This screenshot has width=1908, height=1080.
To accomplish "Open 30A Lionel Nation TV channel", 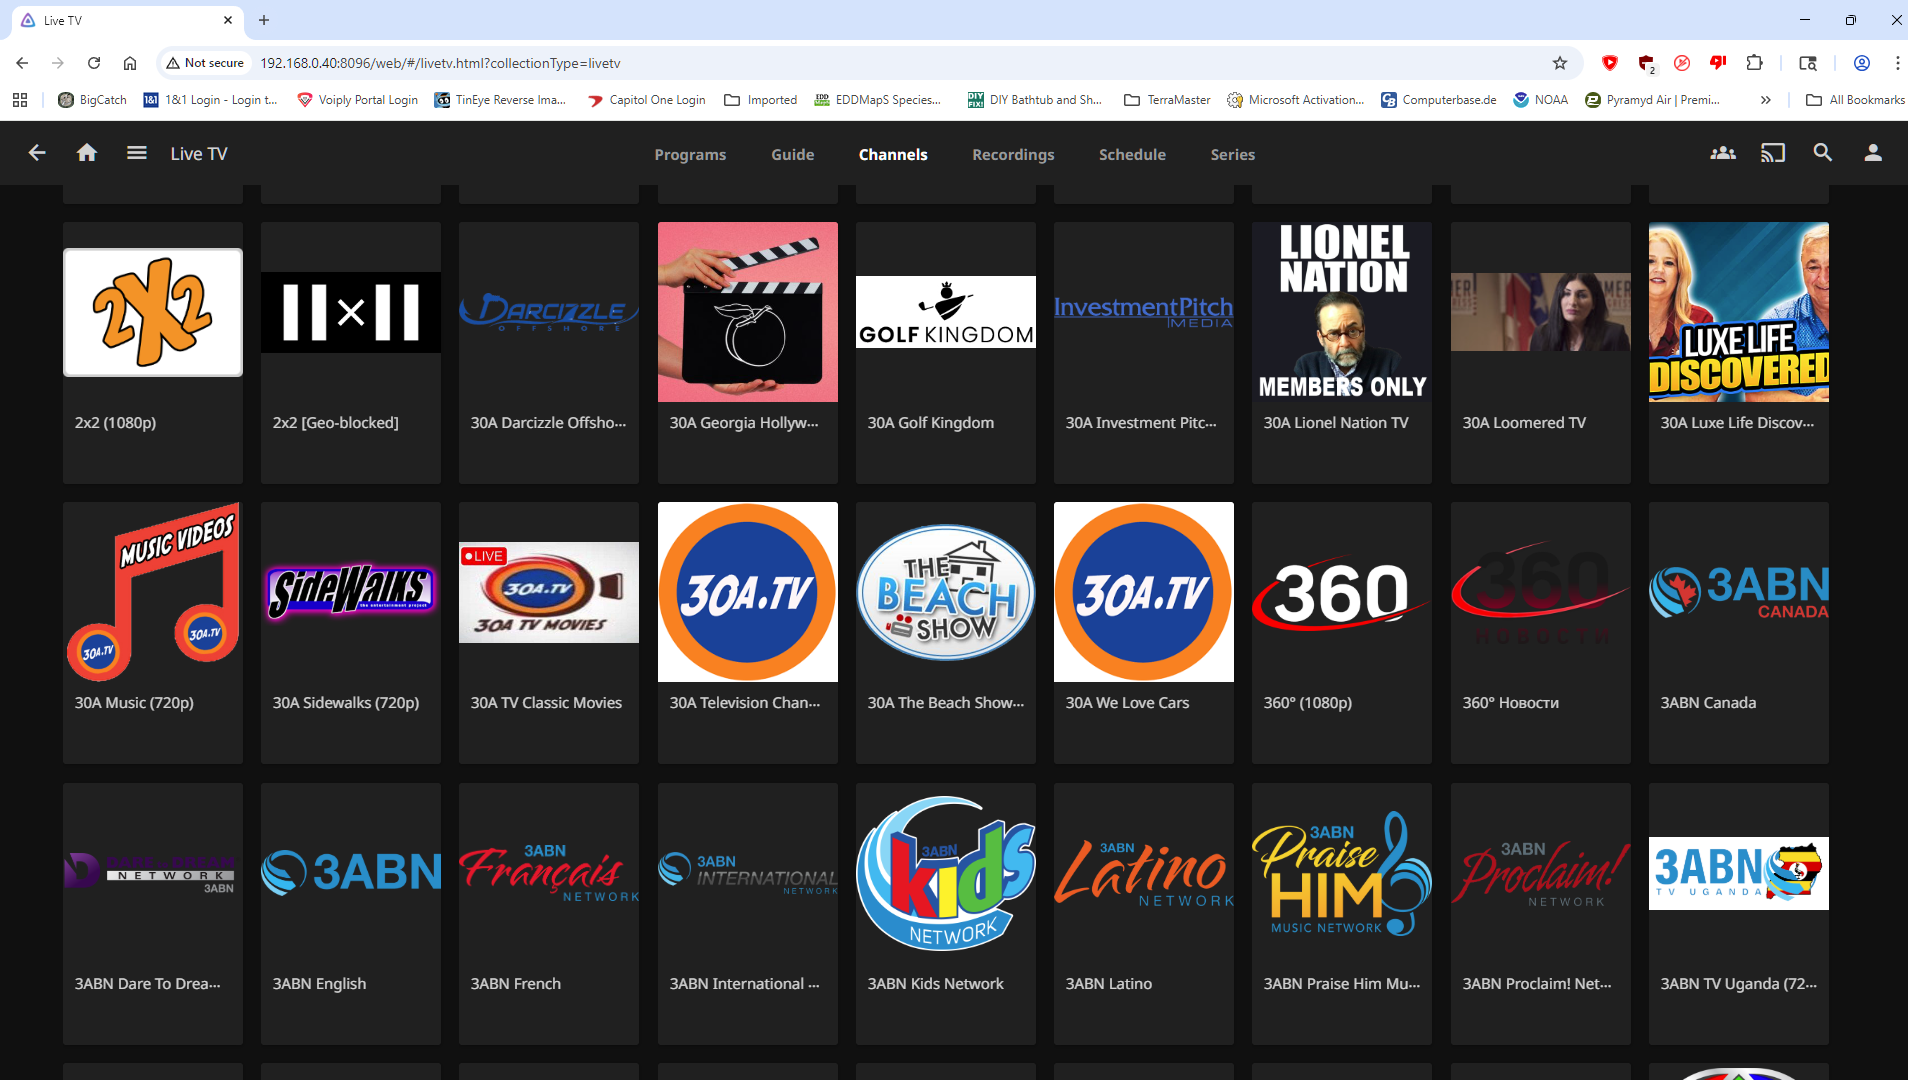I will 1342,352.
